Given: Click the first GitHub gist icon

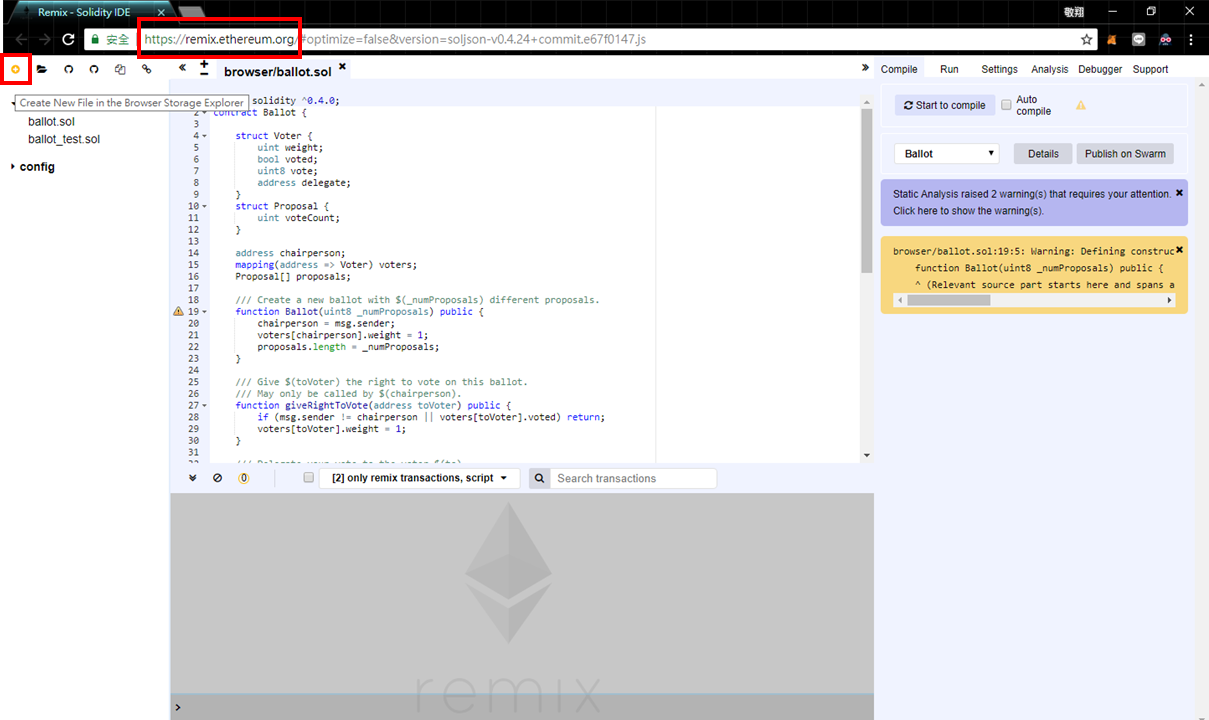Looking at the screenshot, I should coord(68,69).
